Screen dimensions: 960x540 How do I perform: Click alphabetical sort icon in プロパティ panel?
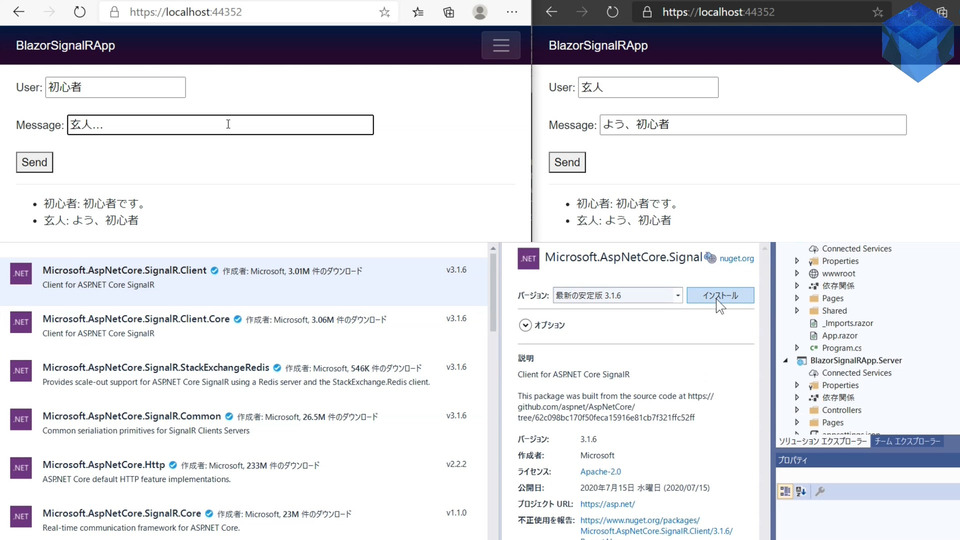click(x=801, y=491)
